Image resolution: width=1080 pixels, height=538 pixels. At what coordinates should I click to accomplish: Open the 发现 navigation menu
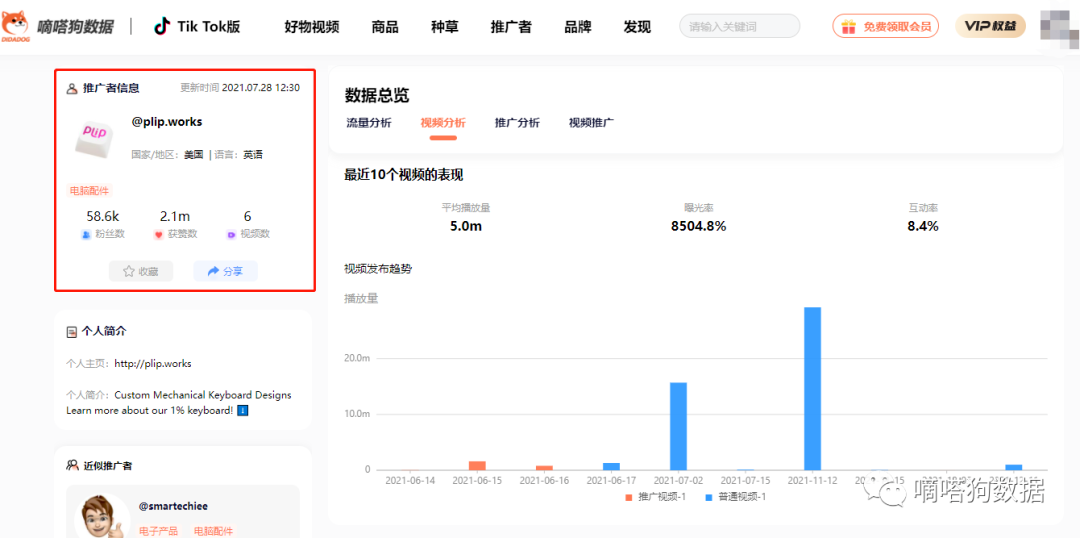[x=637, y=27]
